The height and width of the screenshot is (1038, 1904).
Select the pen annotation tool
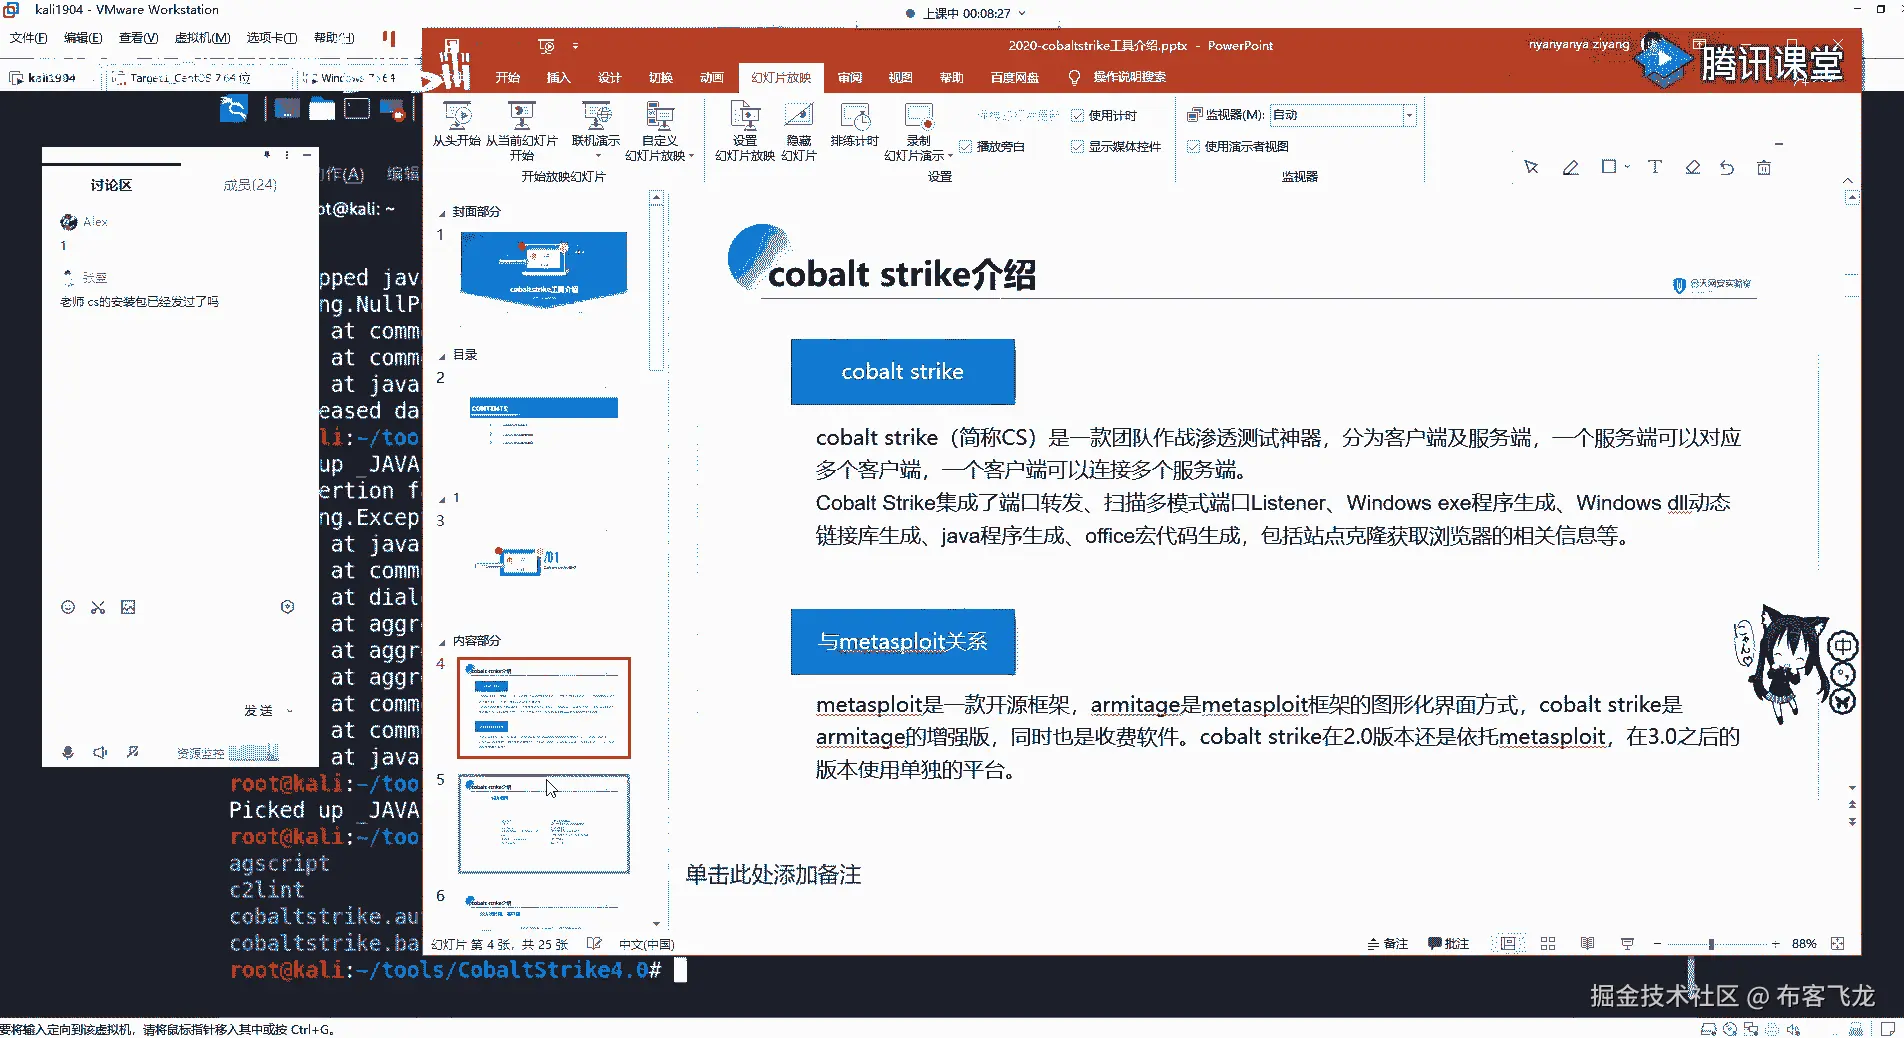1571,167
